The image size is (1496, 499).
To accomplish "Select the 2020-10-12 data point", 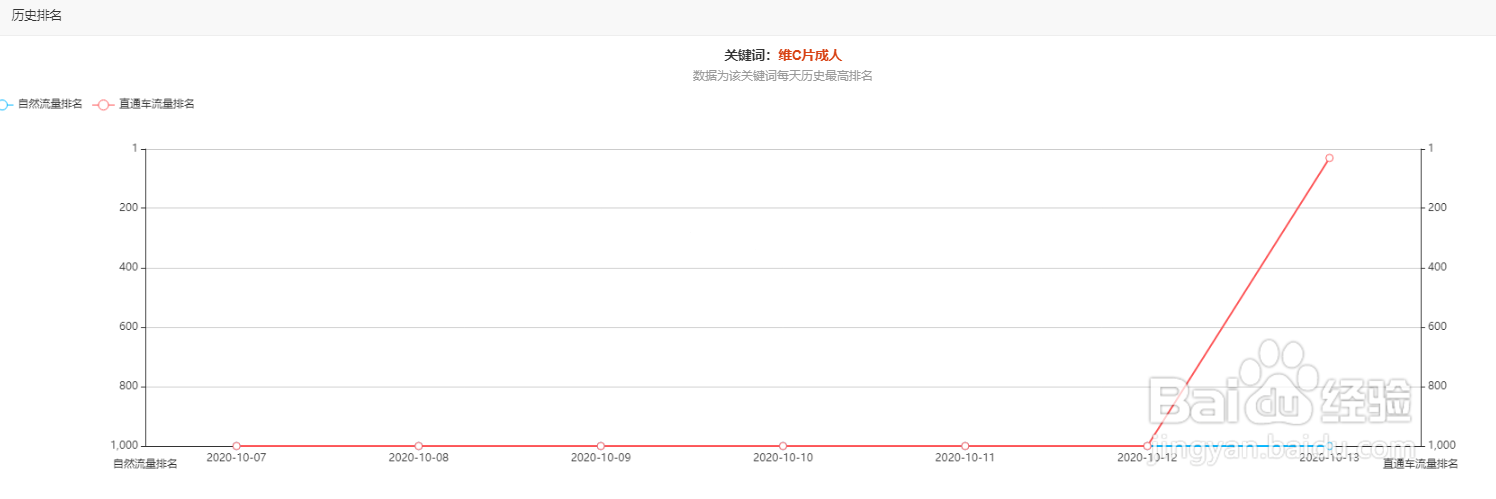I will (x=1147, y=446).
